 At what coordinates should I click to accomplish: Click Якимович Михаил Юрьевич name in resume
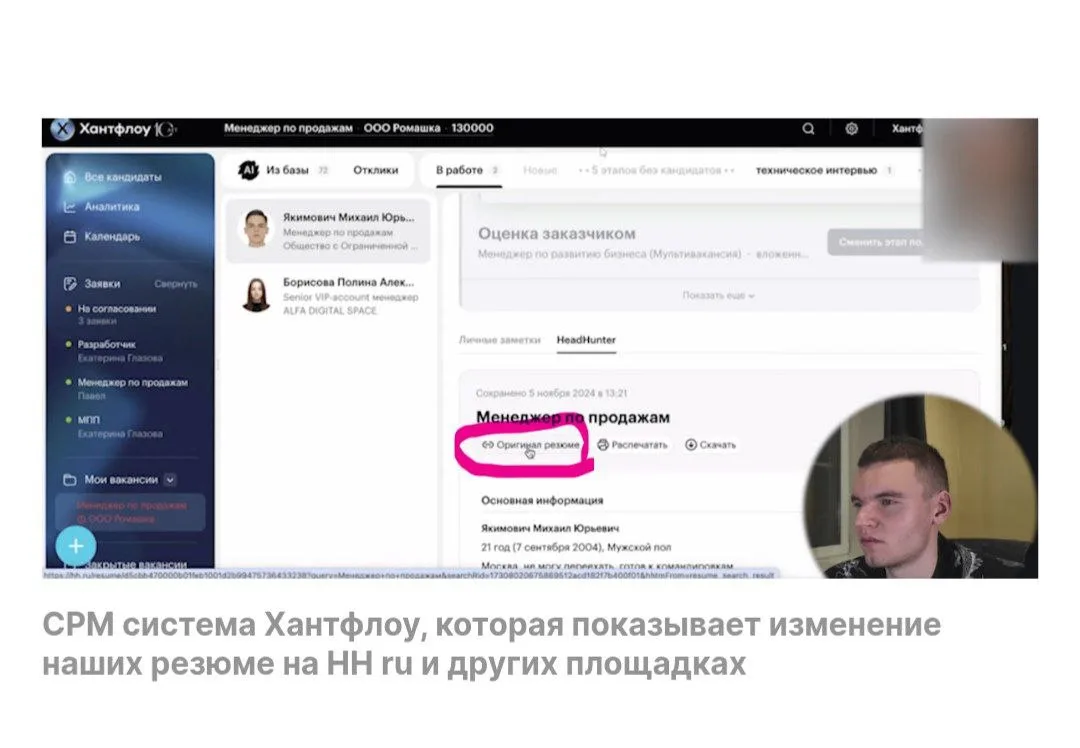(x=550, y=528)
